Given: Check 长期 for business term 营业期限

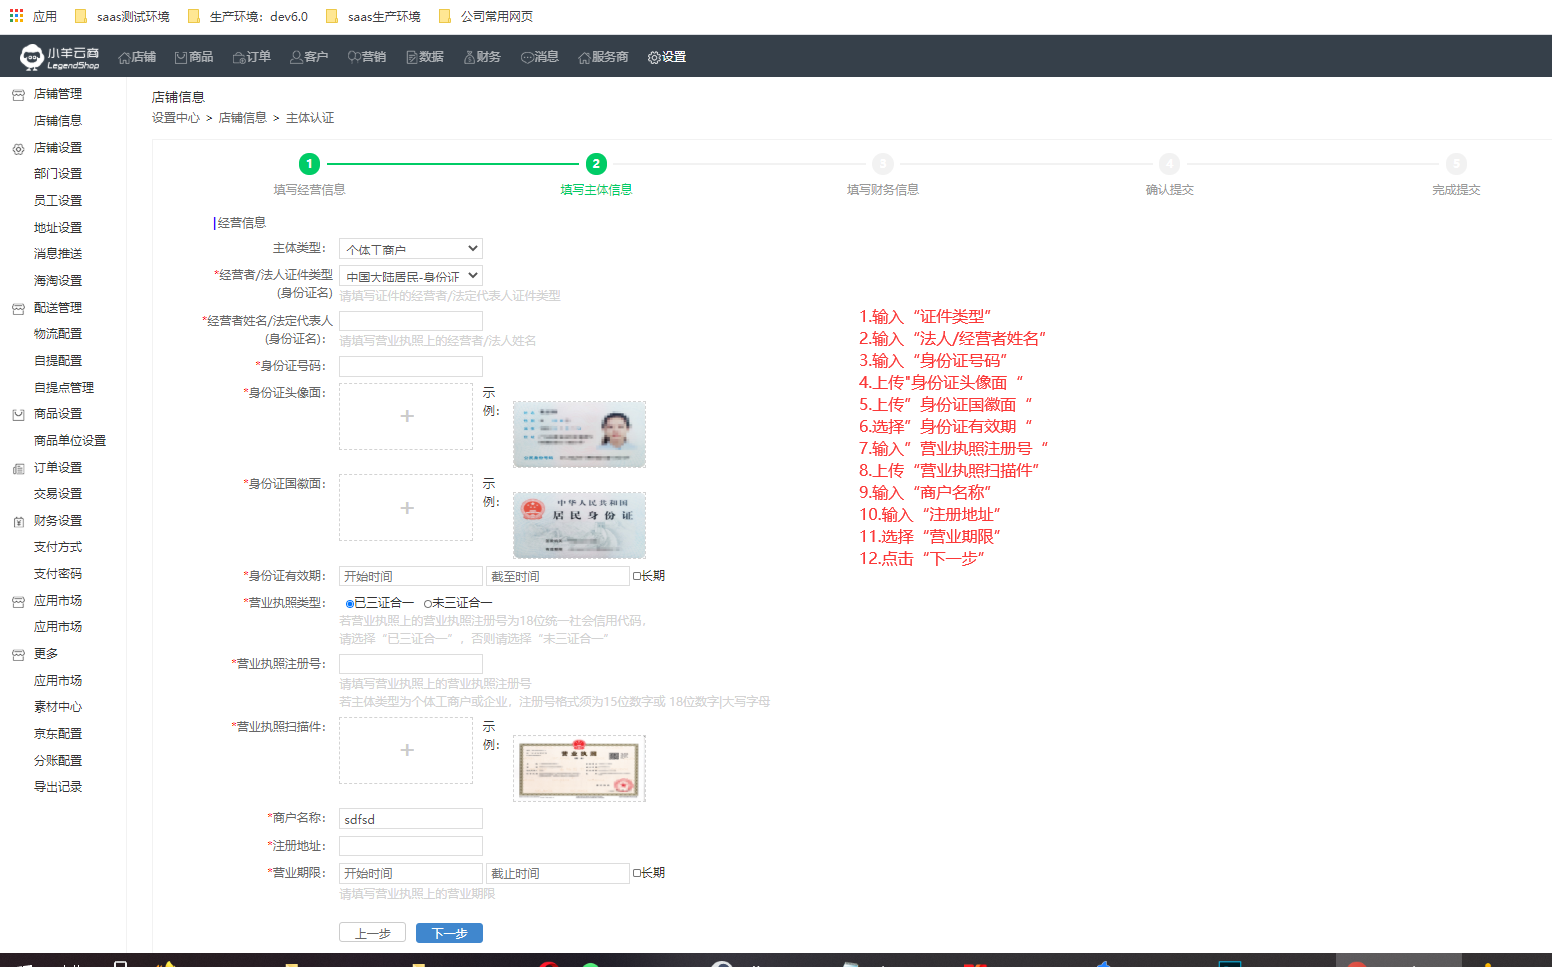Looking at the screenshot, I should 637,873.
